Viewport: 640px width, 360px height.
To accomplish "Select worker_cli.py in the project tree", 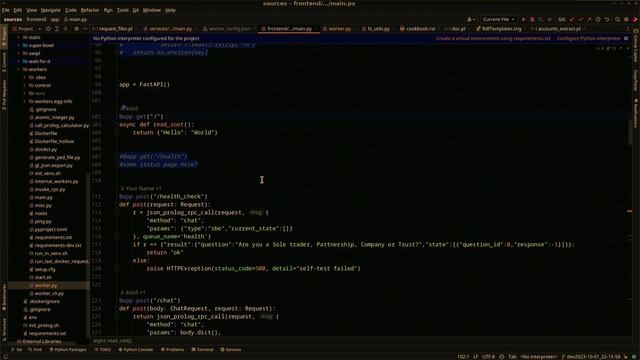I will 49,293.
